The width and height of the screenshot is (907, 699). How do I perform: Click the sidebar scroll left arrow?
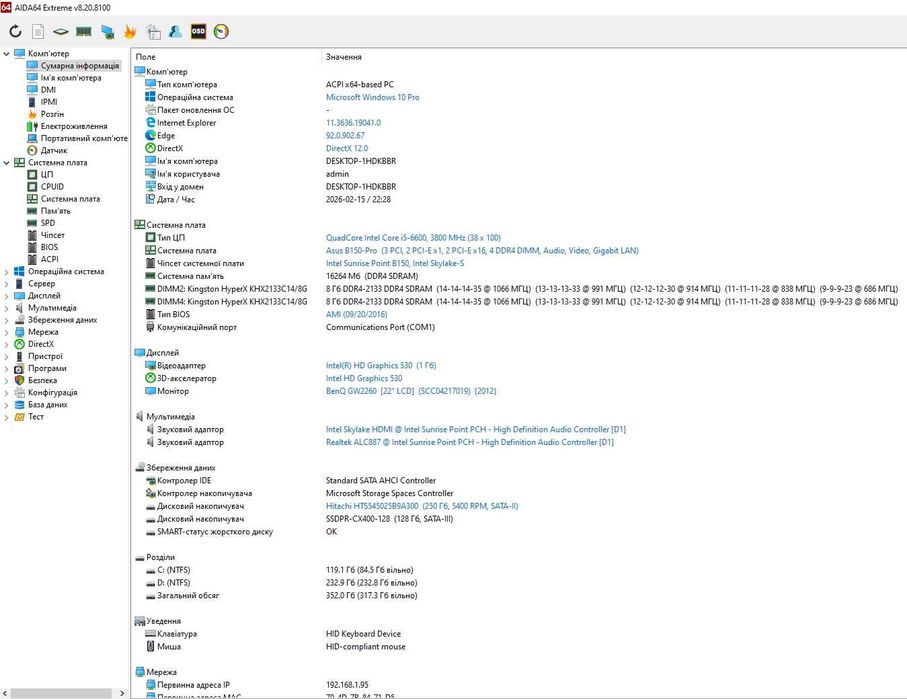click(x=5, y=693)
